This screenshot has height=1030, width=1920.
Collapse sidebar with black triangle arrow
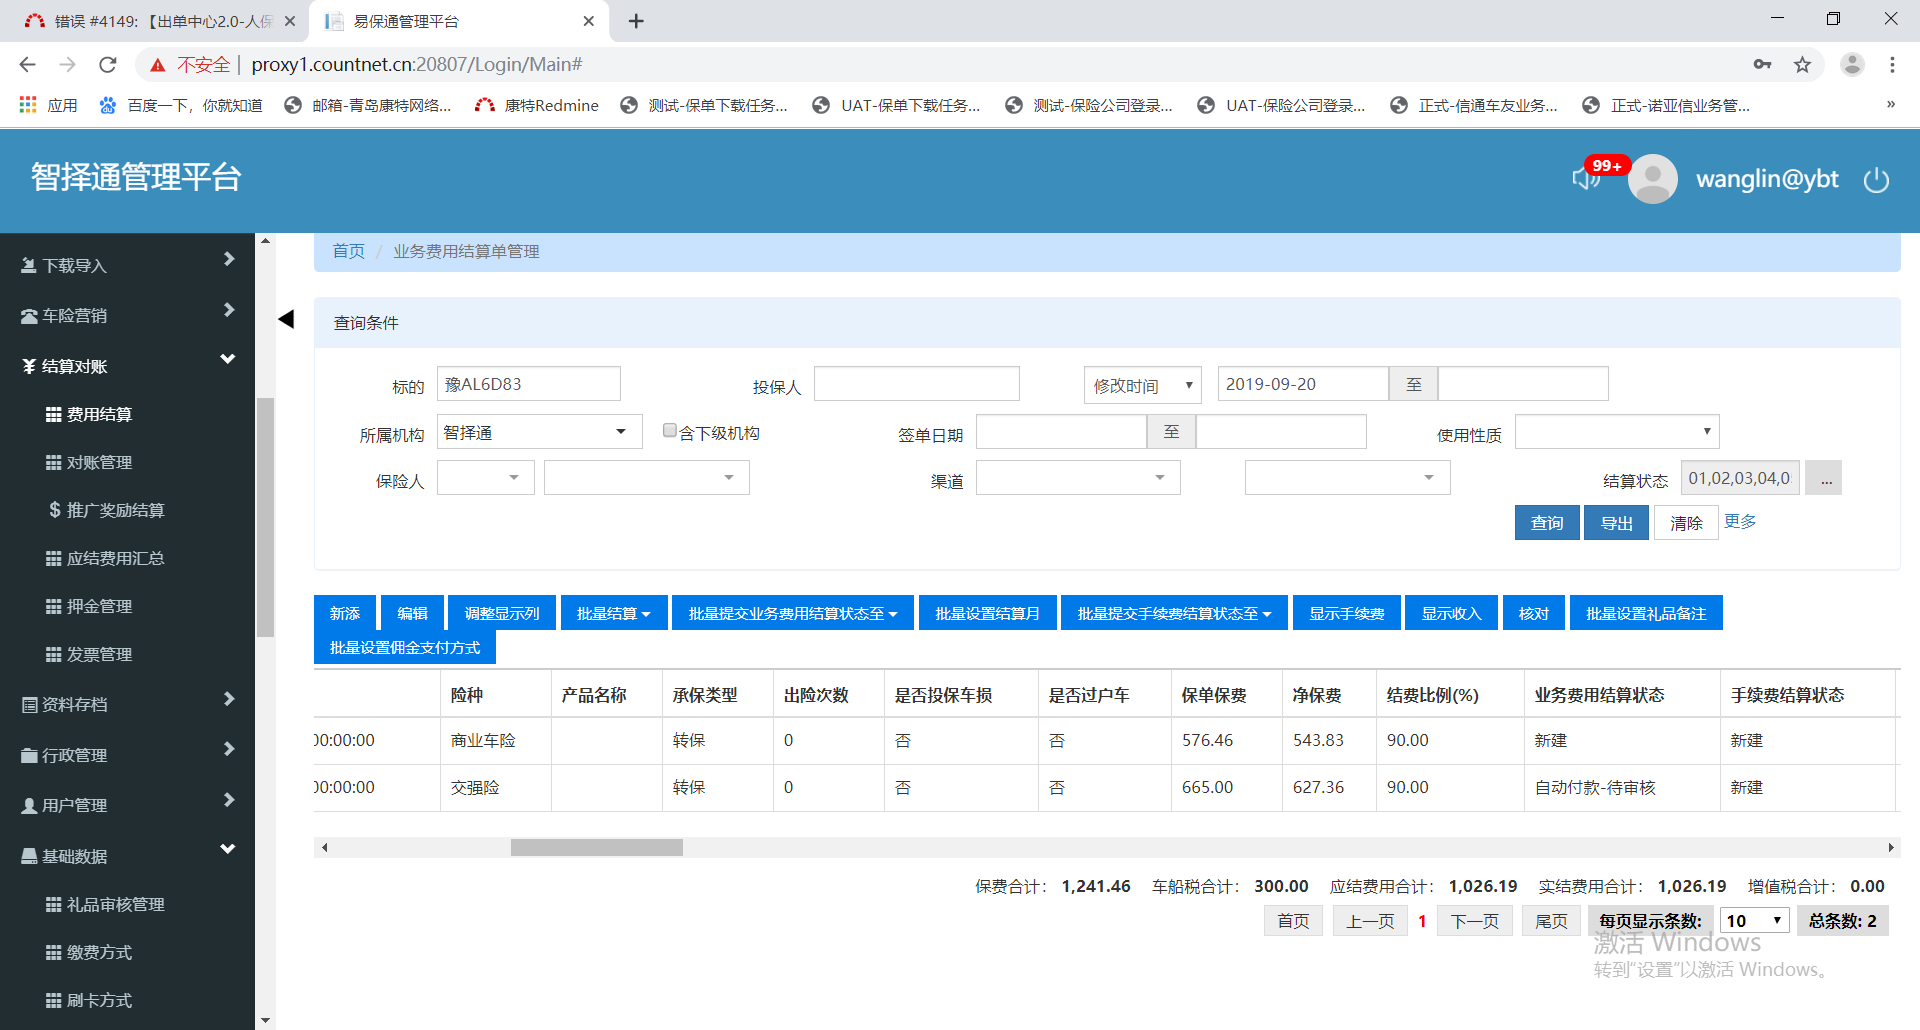coord(286,319)
